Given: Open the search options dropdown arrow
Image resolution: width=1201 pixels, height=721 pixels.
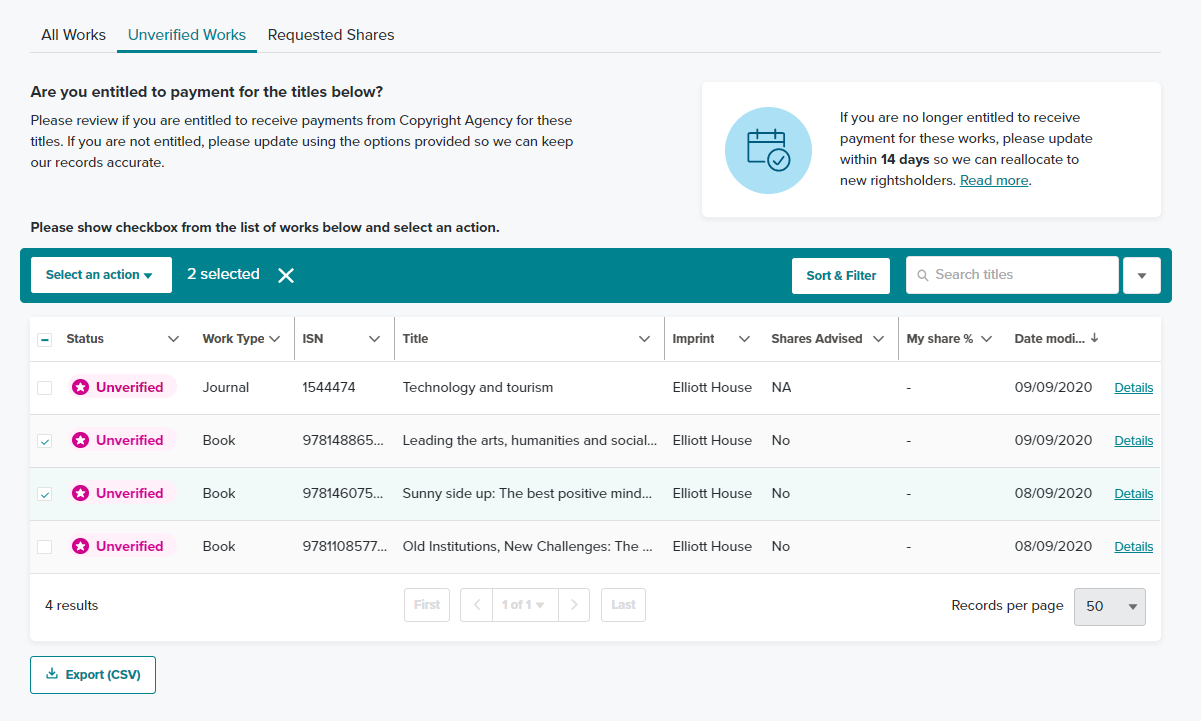Looking at the screenshot, I should coord(1142,275).
